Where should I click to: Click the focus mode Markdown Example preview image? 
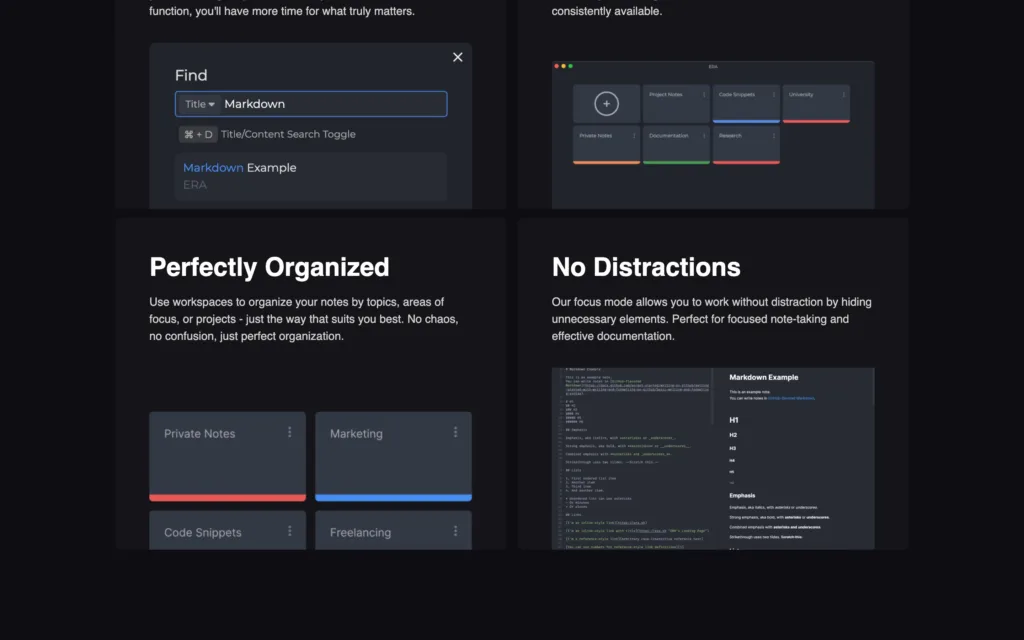click(x=713, y=458)
